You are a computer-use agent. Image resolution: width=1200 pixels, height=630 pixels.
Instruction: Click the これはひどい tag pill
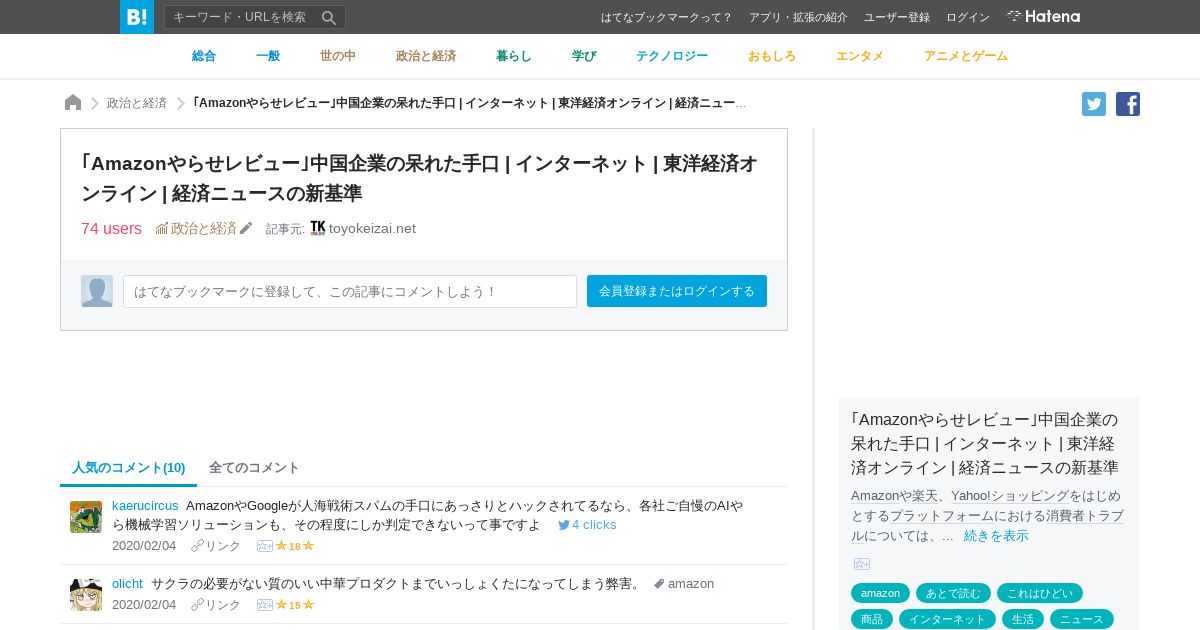(x=1040, y=593)
